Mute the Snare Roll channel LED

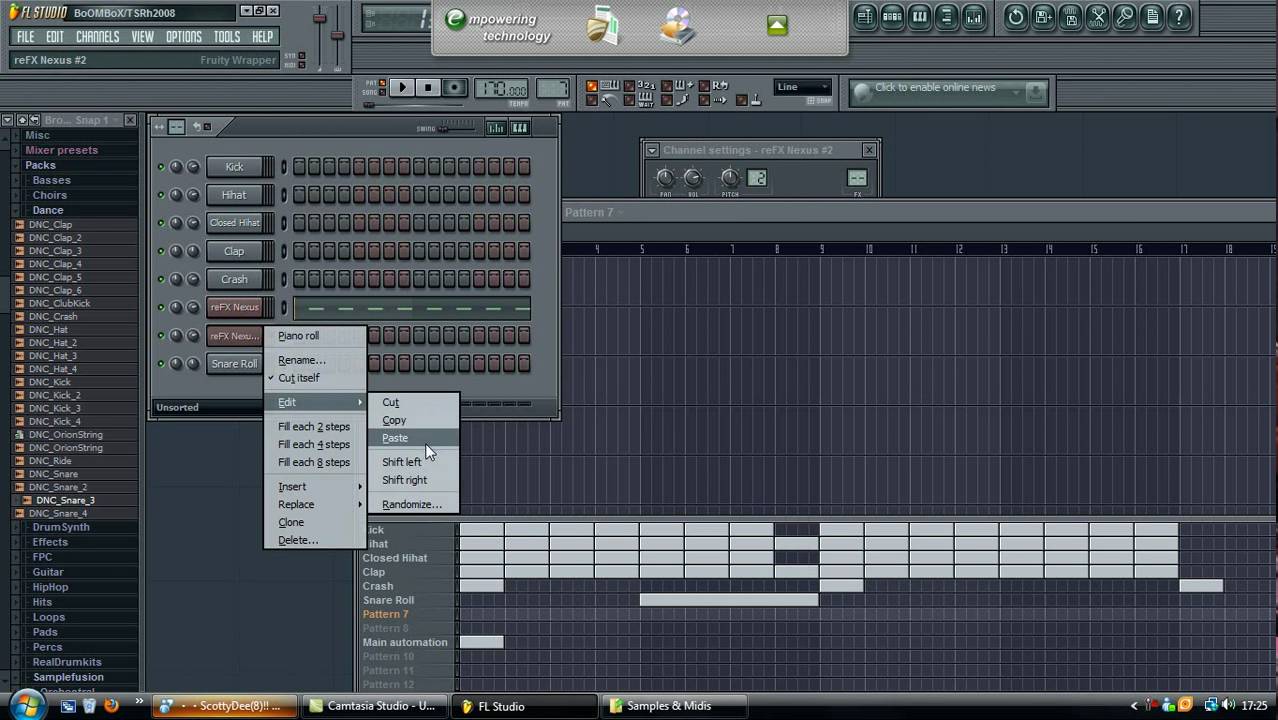(x=160, y=364)
